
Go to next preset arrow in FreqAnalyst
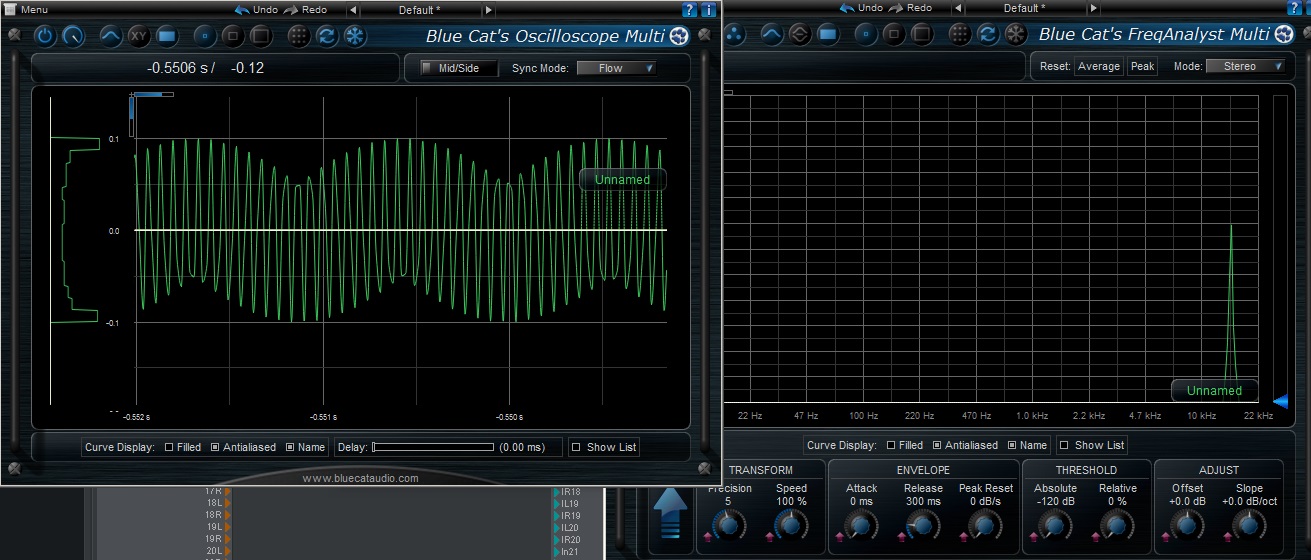1091,8
